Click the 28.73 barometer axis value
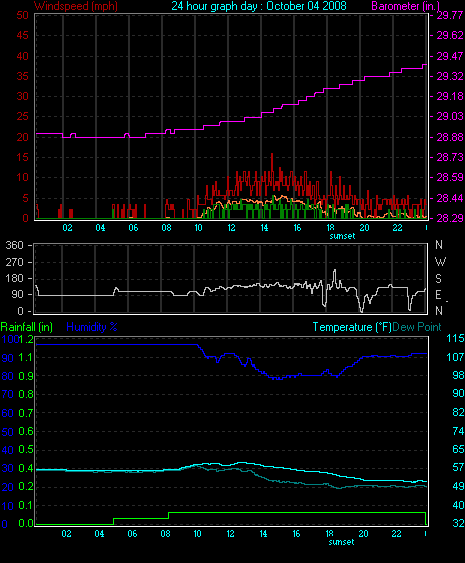Image resolution: width=465 pixels, height=563 pixels. (x=450, y=157)
